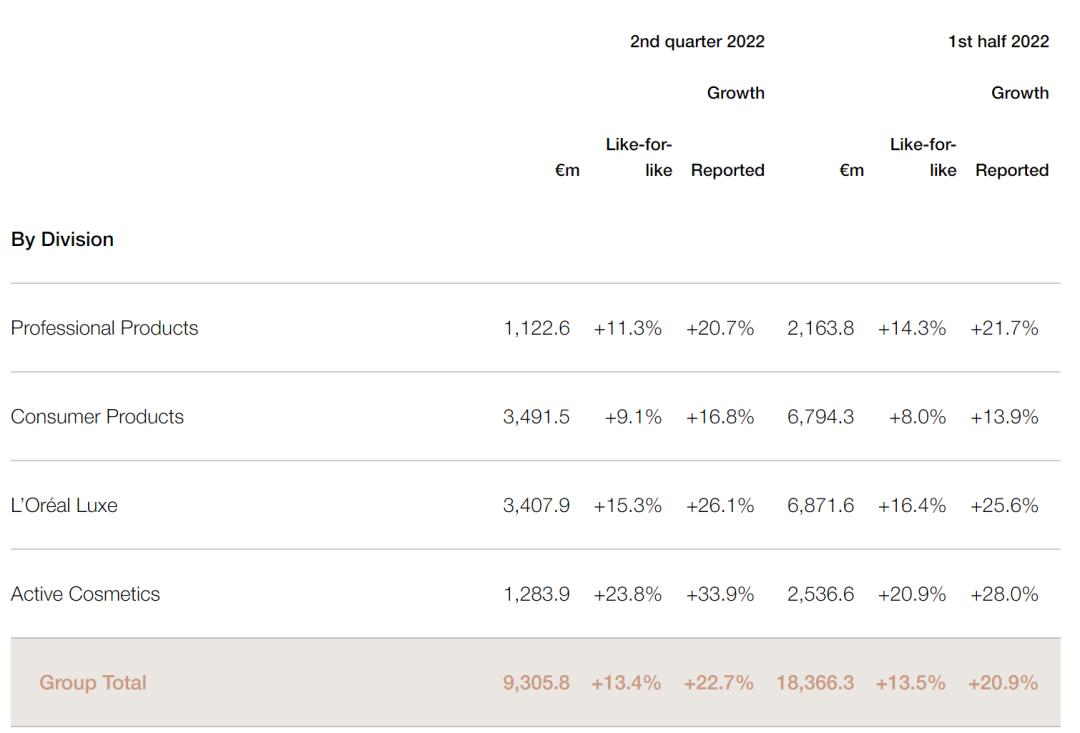Select Professional Products value 1,122.6
The width and height of the screenshot is (1080, 733).
(536, 328)
